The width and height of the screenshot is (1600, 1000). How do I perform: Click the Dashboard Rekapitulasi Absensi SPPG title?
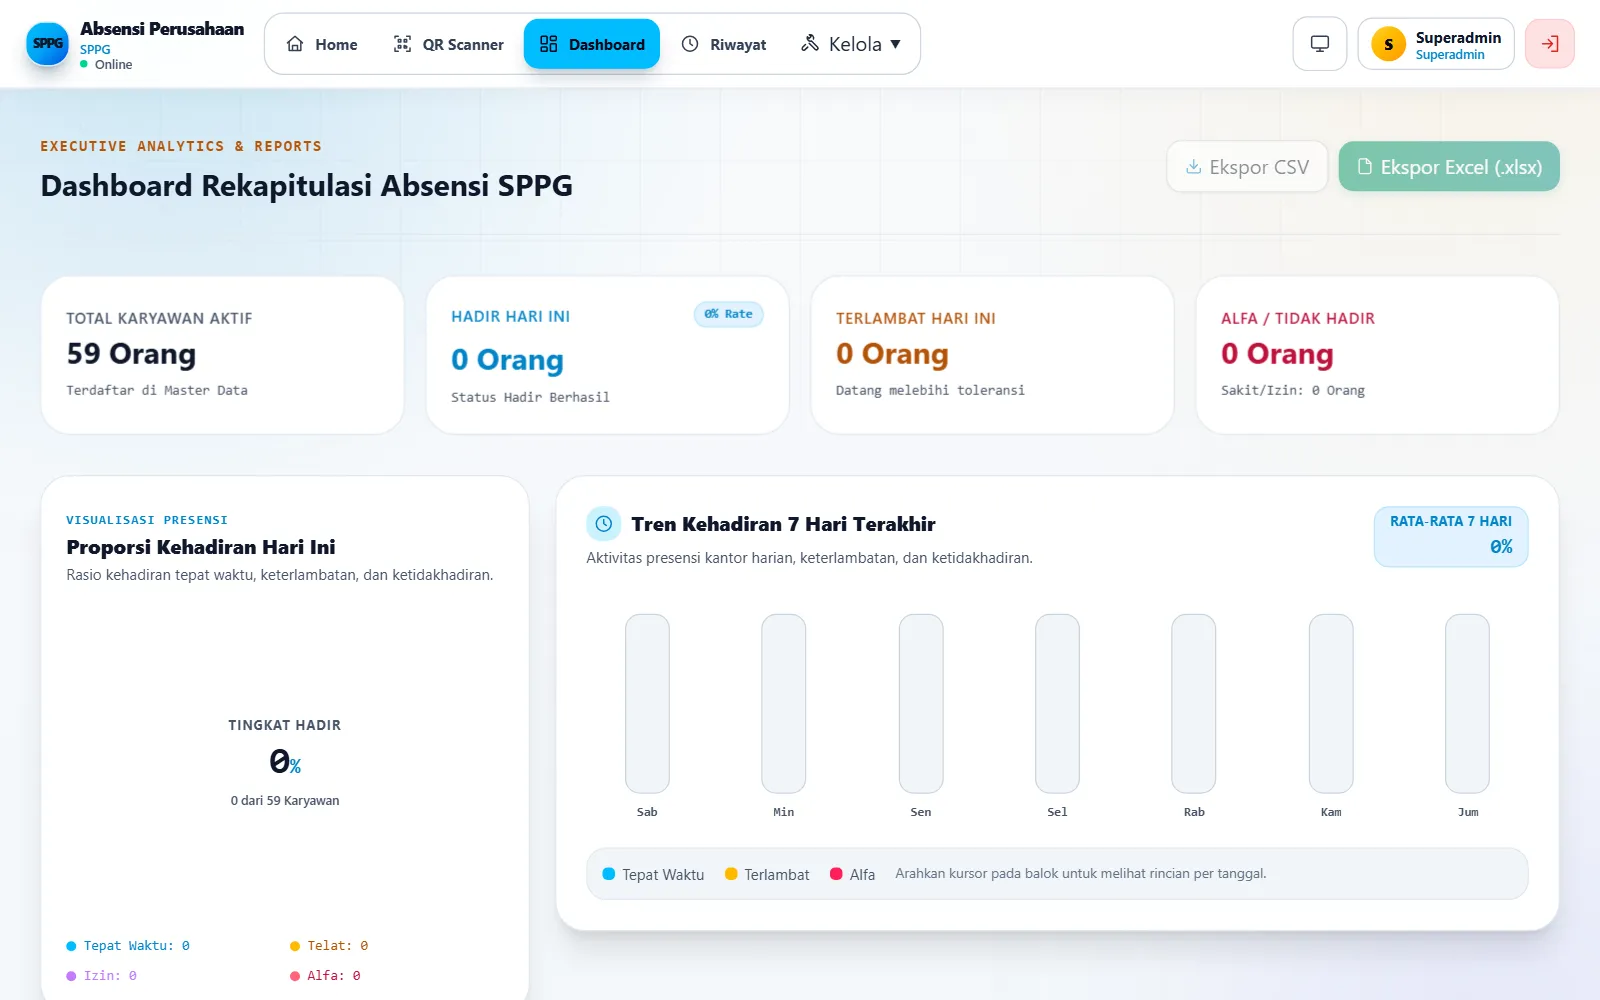point(307,186)
